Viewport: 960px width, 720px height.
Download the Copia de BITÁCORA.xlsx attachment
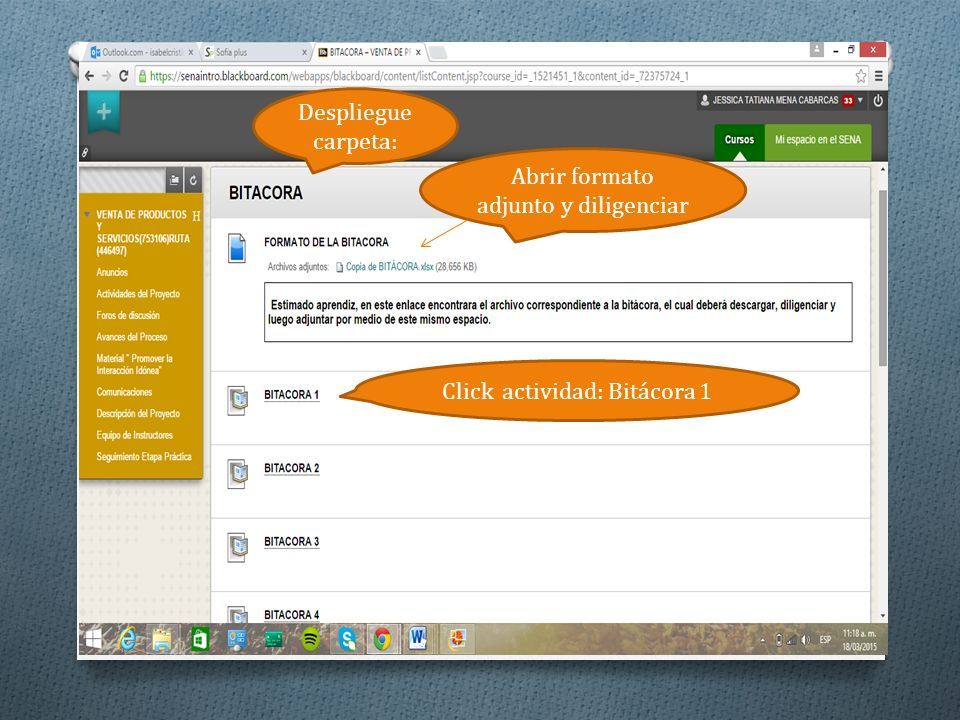[x=389, y=267]
